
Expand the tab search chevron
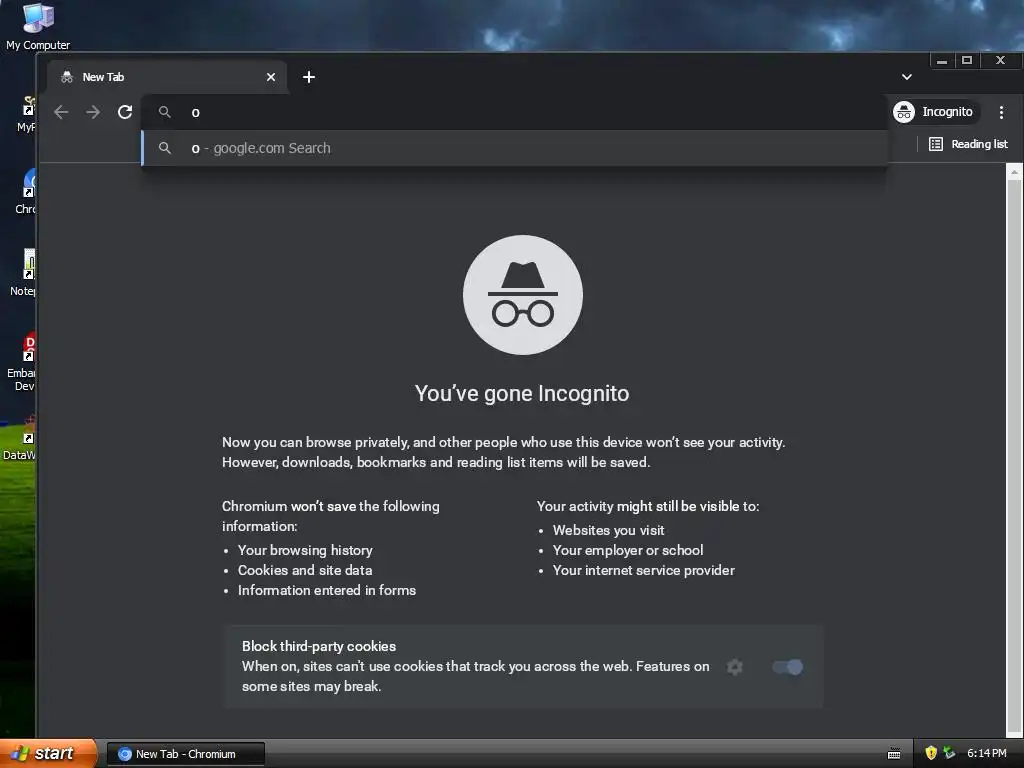[x=906, y=77]
